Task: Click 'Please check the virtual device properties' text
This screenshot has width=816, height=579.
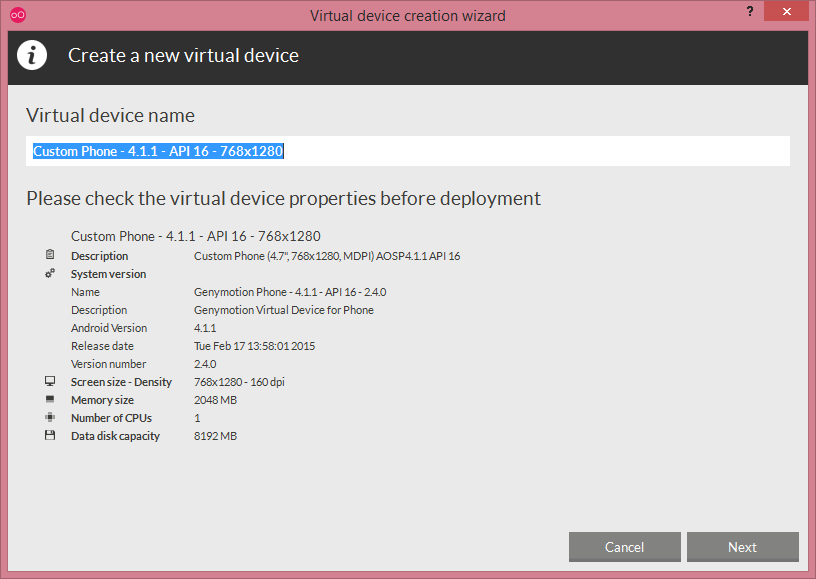Action: [284, 199]
